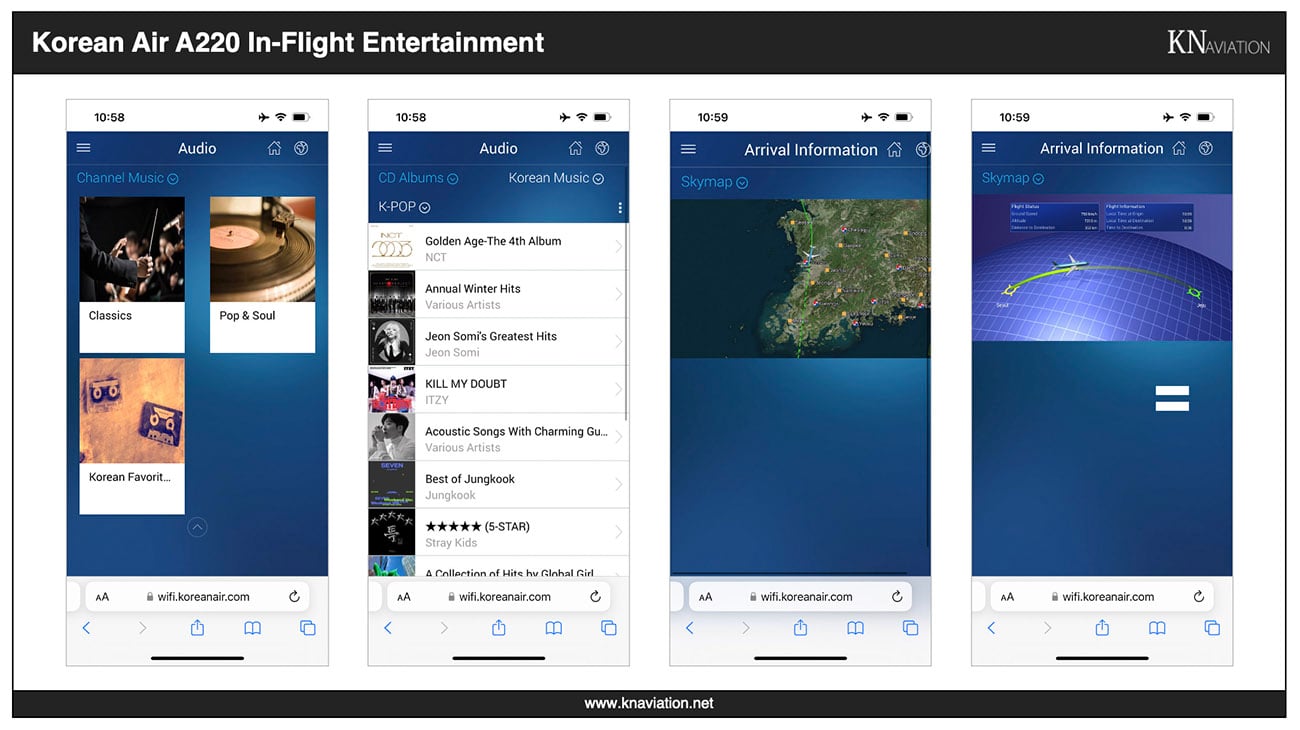Open hamburger menu in first phone's Channel Music screen
This screenshot has width=1300, height=730.
(84, 148)
